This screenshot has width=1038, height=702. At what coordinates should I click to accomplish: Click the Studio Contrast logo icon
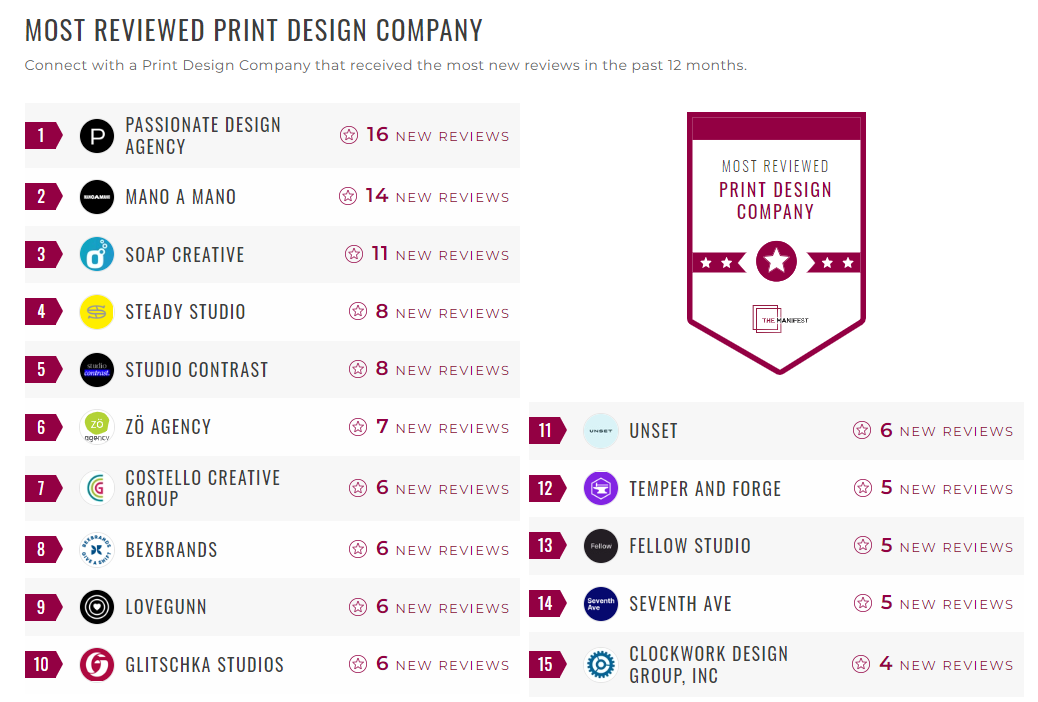coord(96,369)
